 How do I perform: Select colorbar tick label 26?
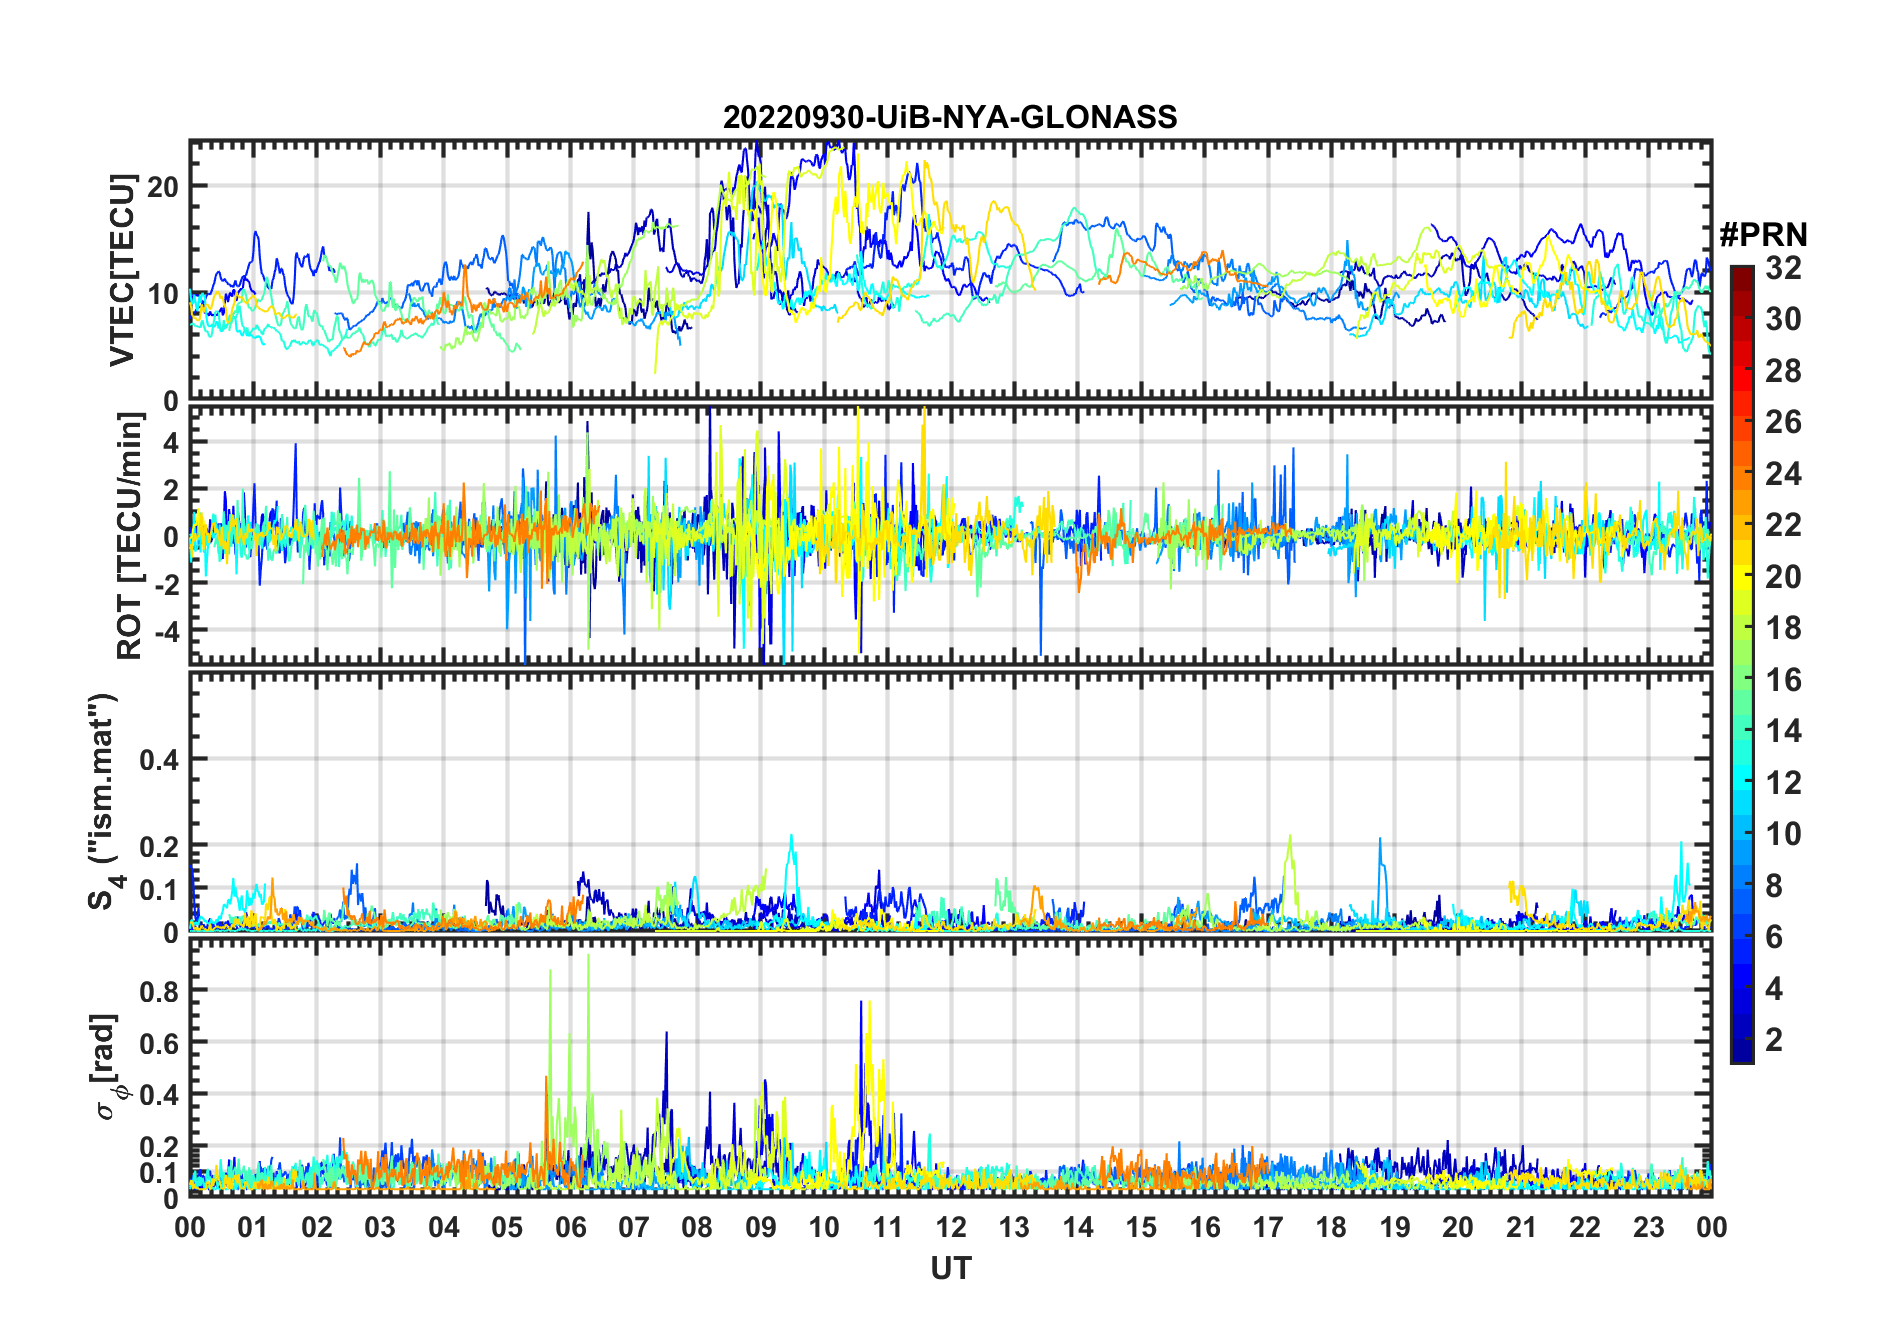[x=1783, y=422]
